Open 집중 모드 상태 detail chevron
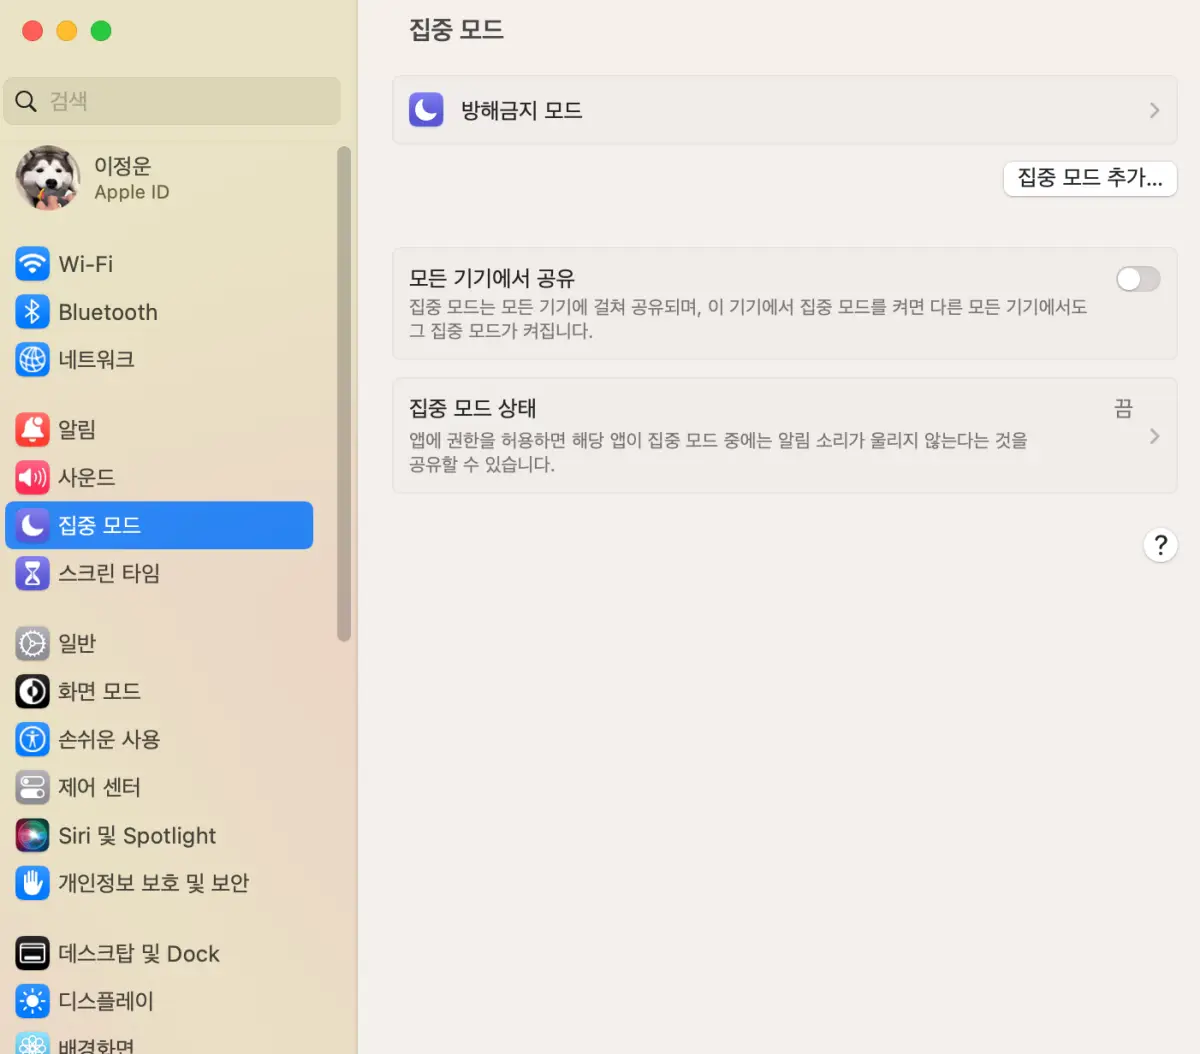The height and width of the screenshot is (1054, 1200). (x=1155, y=436)
